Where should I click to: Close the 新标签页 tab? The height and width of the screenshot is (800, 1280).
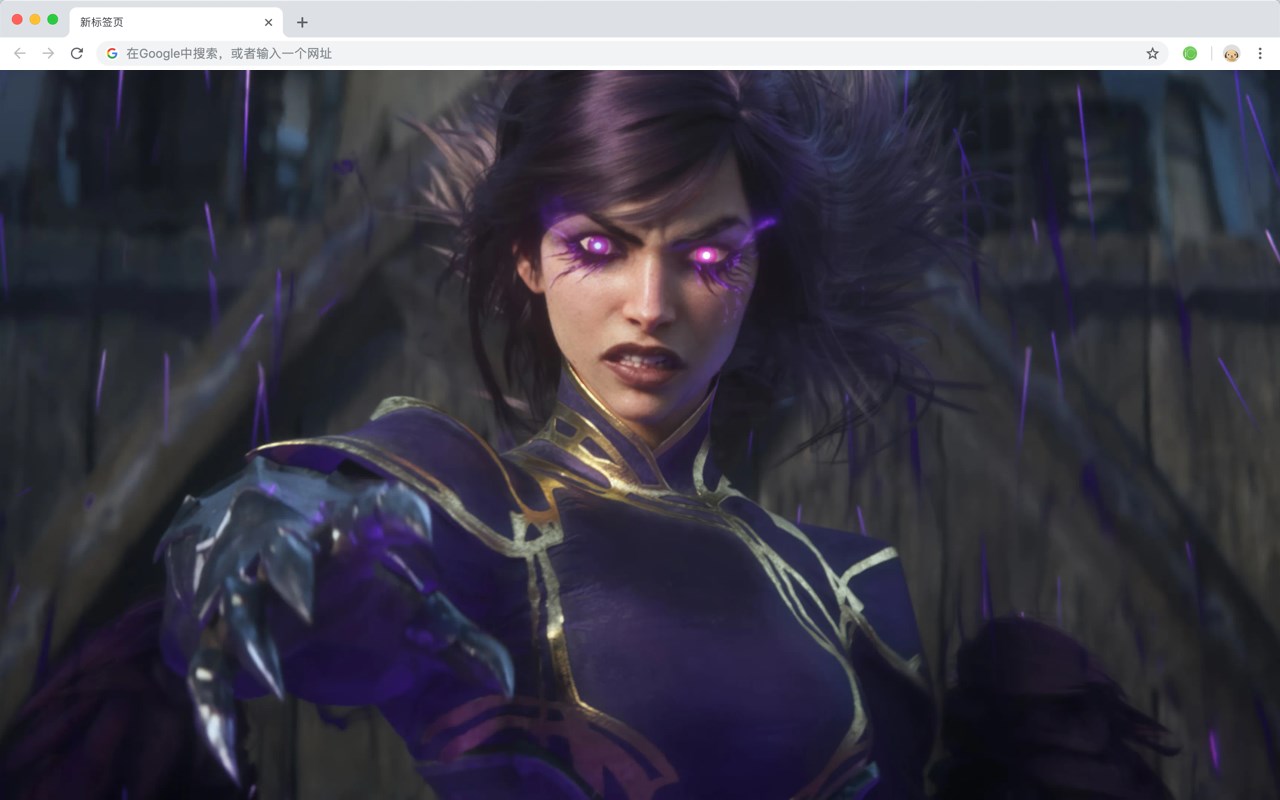tap(268, 22)
